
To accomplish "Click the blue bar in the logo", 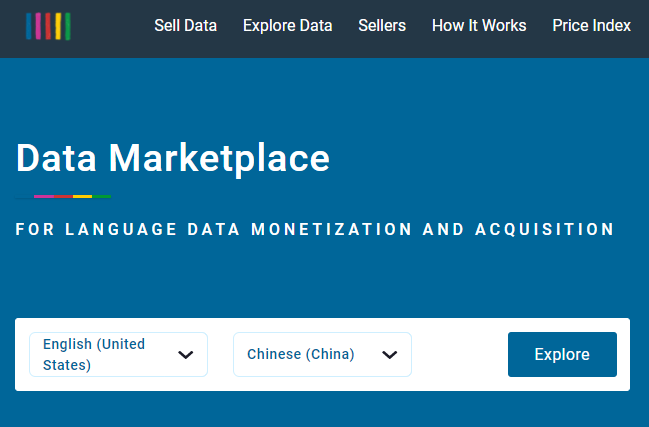I will click(x=28, y=26).
